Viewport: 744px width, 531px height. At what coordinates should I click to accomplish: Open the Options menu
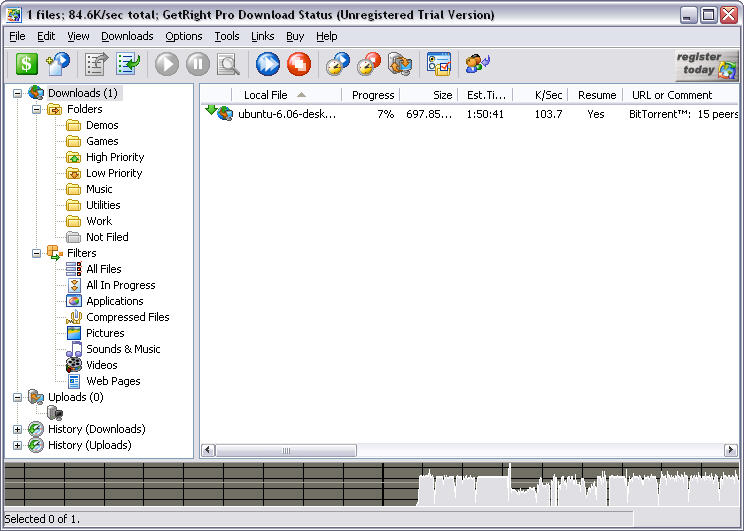(x=184, y=36)
